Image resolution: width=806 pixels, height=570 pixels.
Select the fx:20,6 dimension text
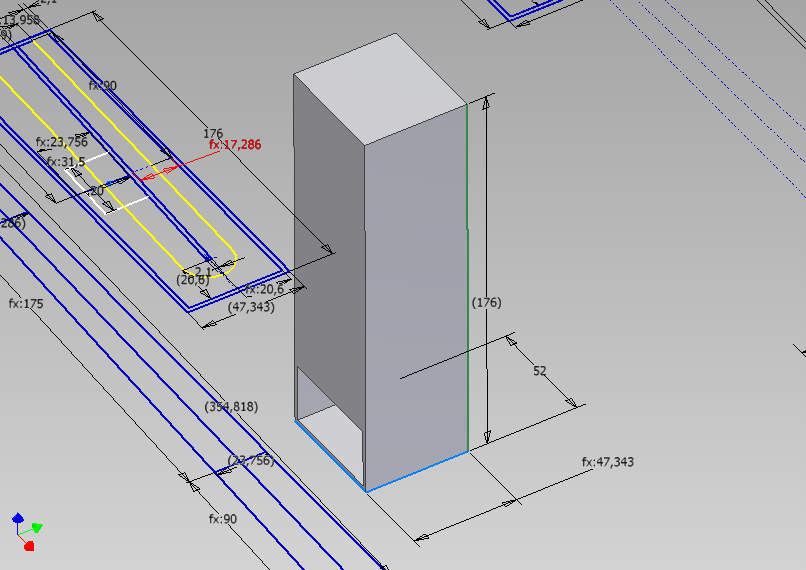[265, 289]
